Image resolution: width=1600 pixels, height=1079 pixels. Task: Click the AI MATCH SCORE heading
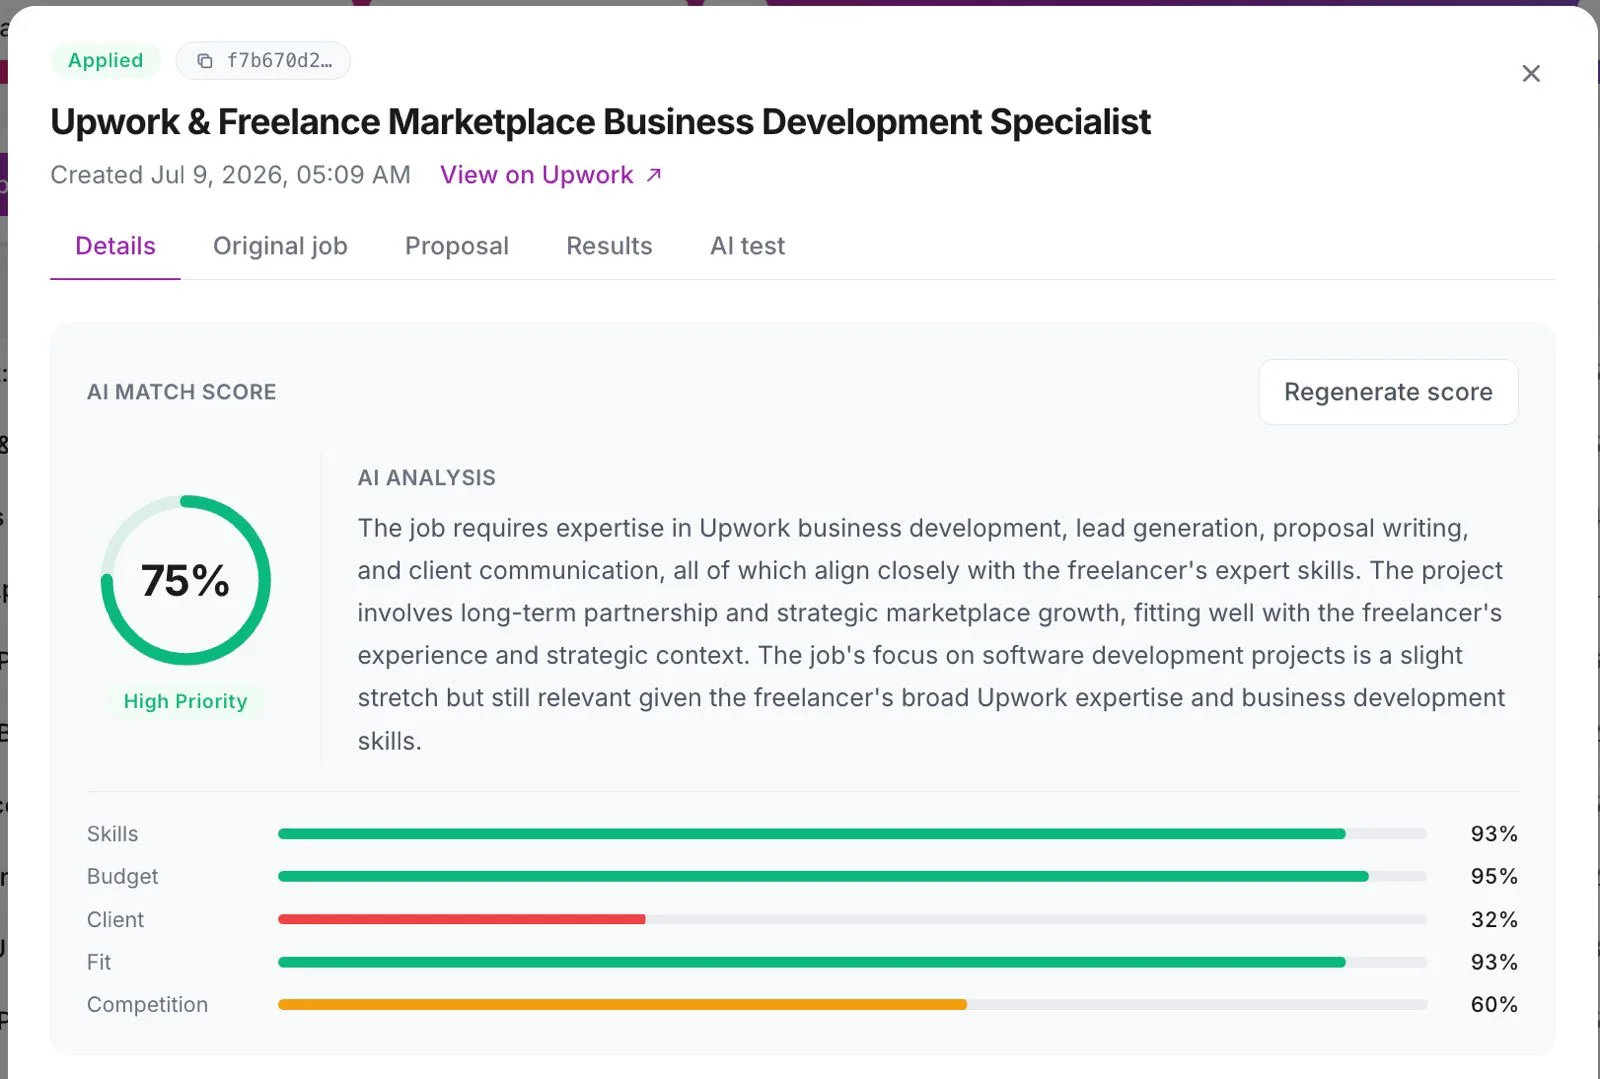pos(181,392)
